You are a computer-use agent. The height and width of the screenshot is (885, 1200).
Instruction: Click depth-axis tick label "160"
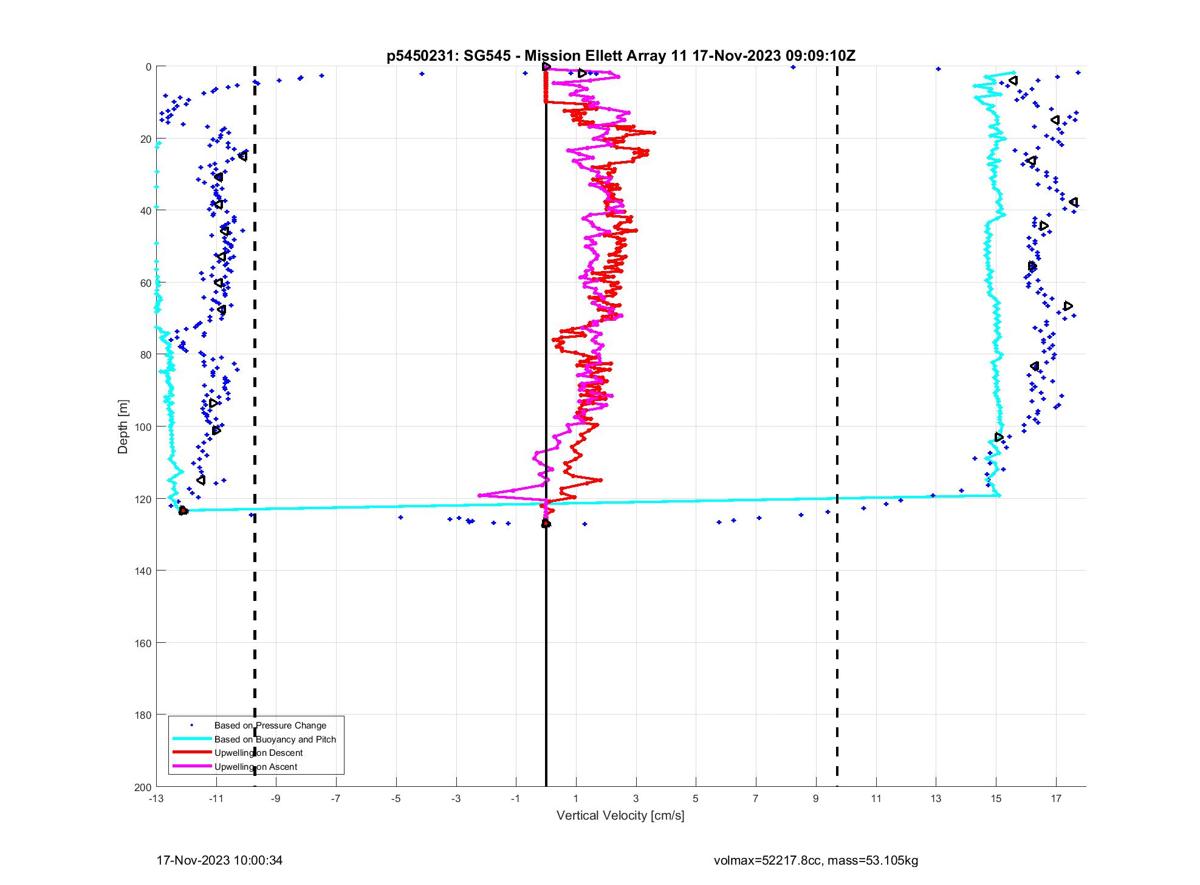(142, 643)
